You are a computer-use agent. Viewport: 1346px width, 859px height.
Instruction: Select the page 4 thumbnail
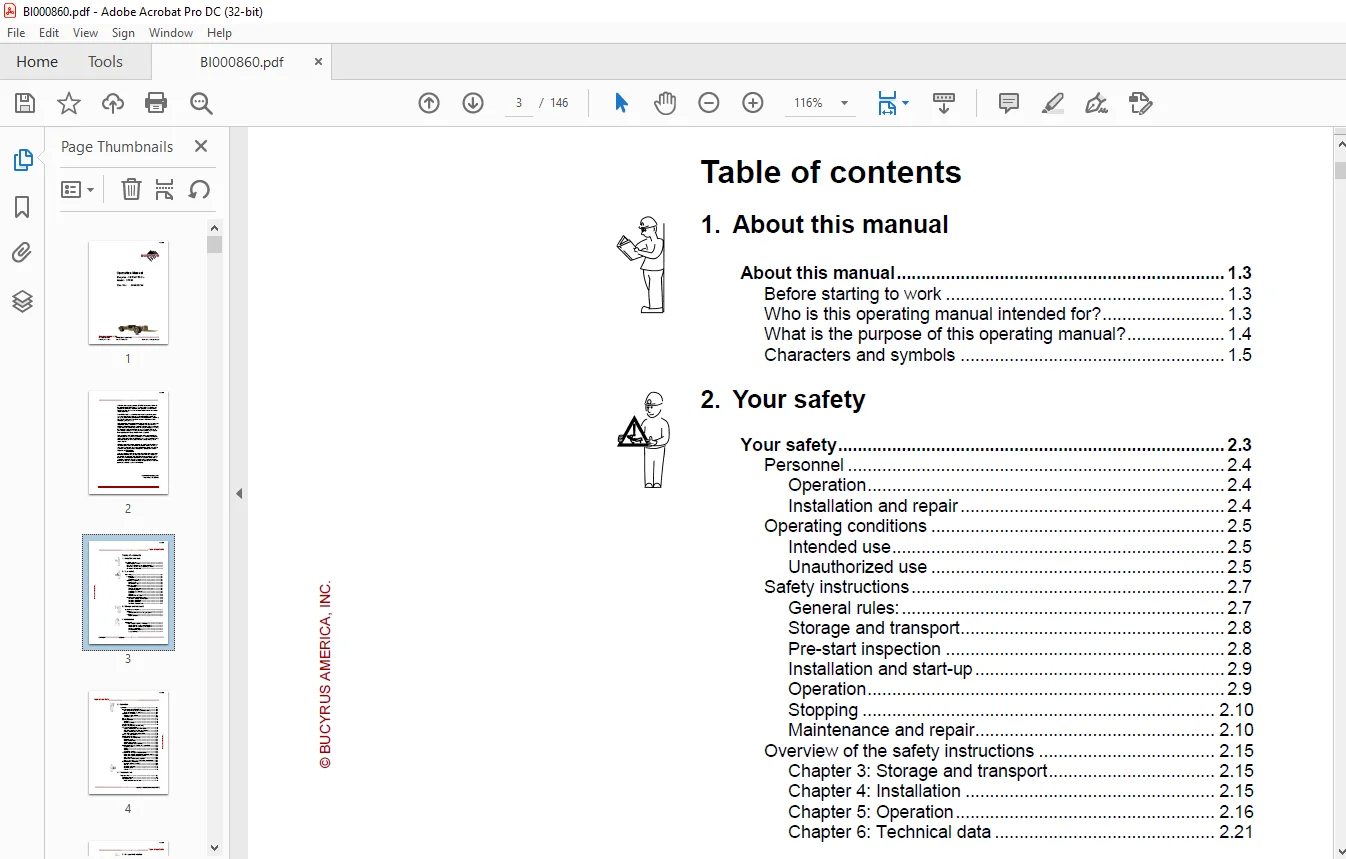[x=128, y=743]
